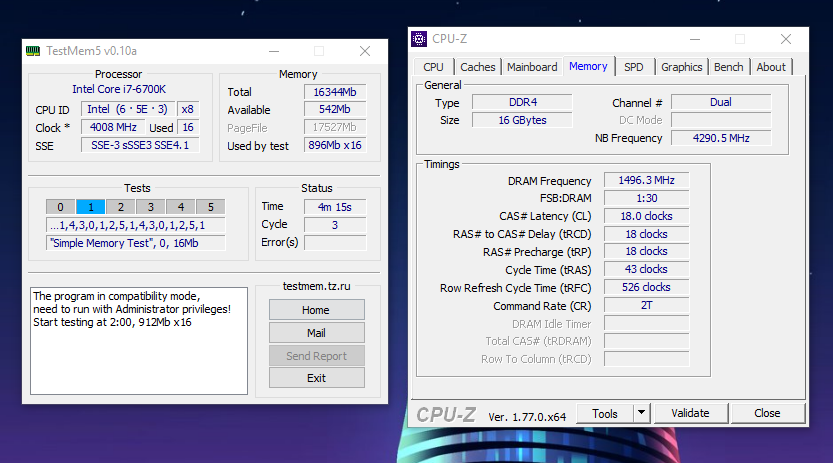Screen dimensions: 833x463
Task: Select the Memory tab in CPU-Z
Action: click(588, 66)
